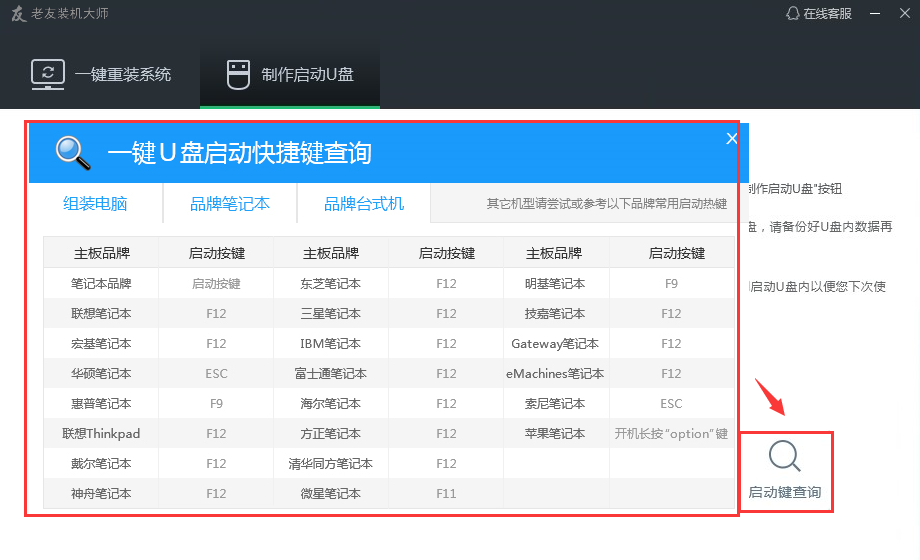Viewport: 920px width, 560px height.
Task: Click the magnifier icon in dialog header
Action: (x=73, y=153)
